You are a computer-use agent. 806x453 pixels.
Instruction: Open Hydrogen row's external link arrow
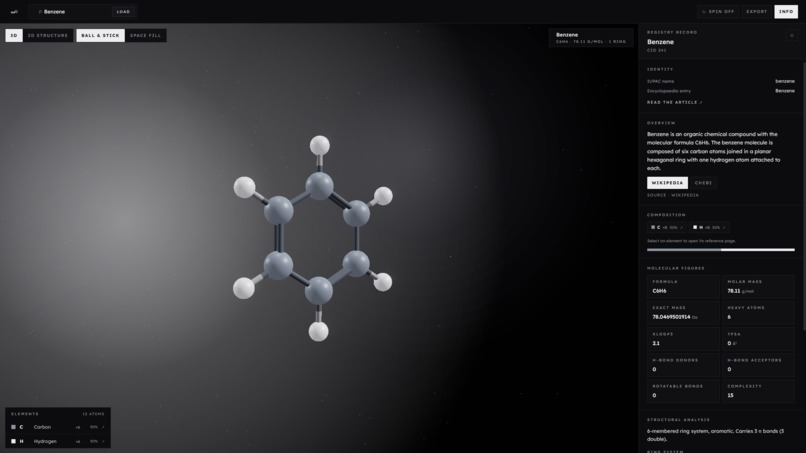tap(103, 441)
